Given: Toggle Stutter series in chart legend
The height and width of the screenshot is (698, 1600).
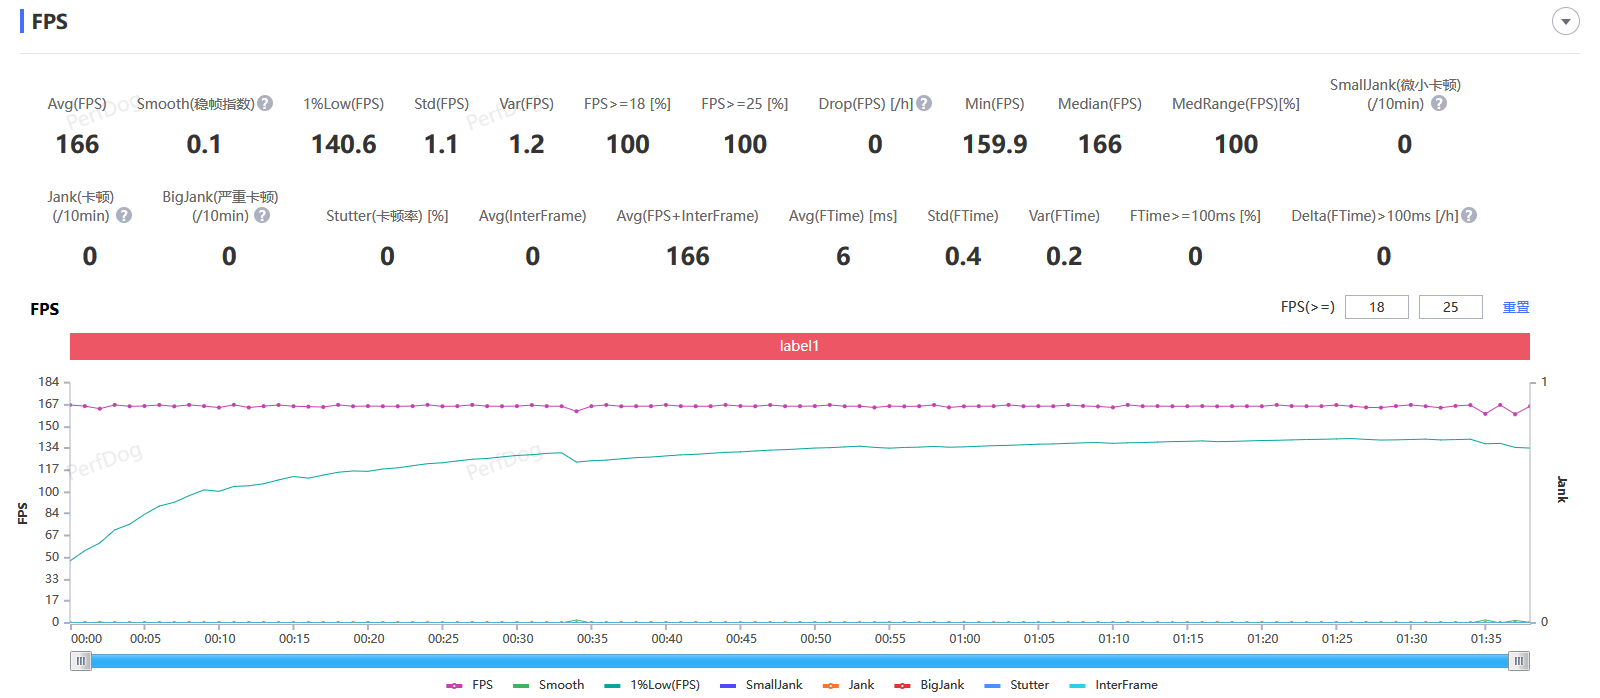Looking at the screenshot, I should (x=1017, y=685).
